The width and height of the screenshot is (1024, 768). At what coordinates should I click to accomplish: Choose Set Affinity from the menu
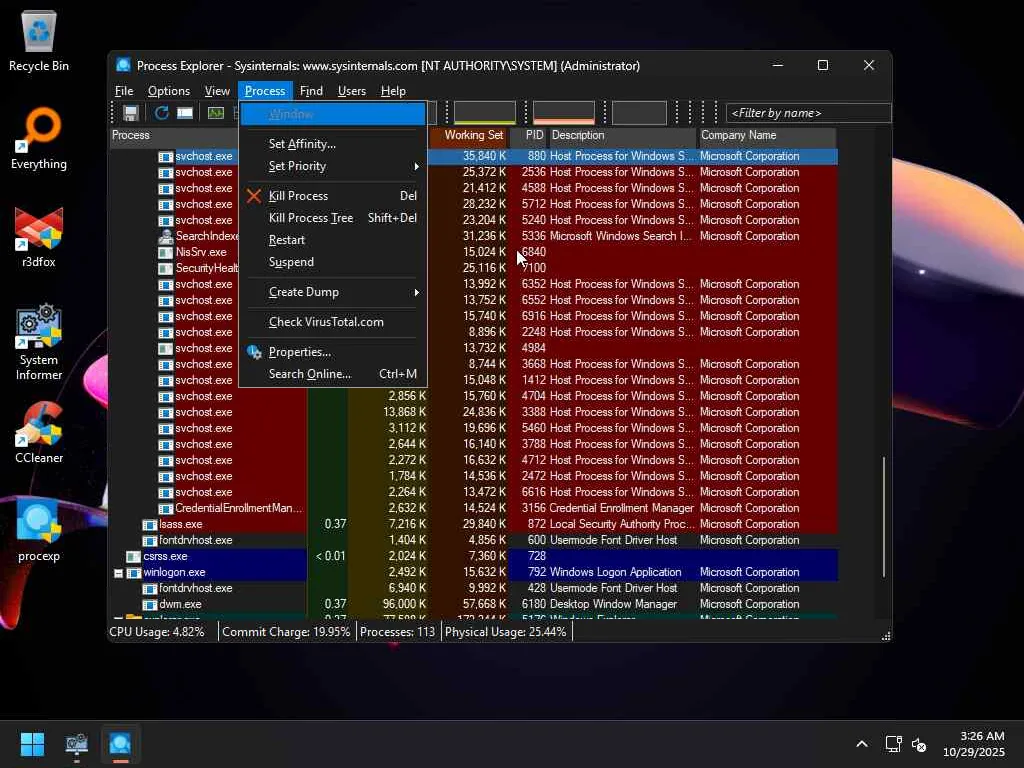click(333, 144)
